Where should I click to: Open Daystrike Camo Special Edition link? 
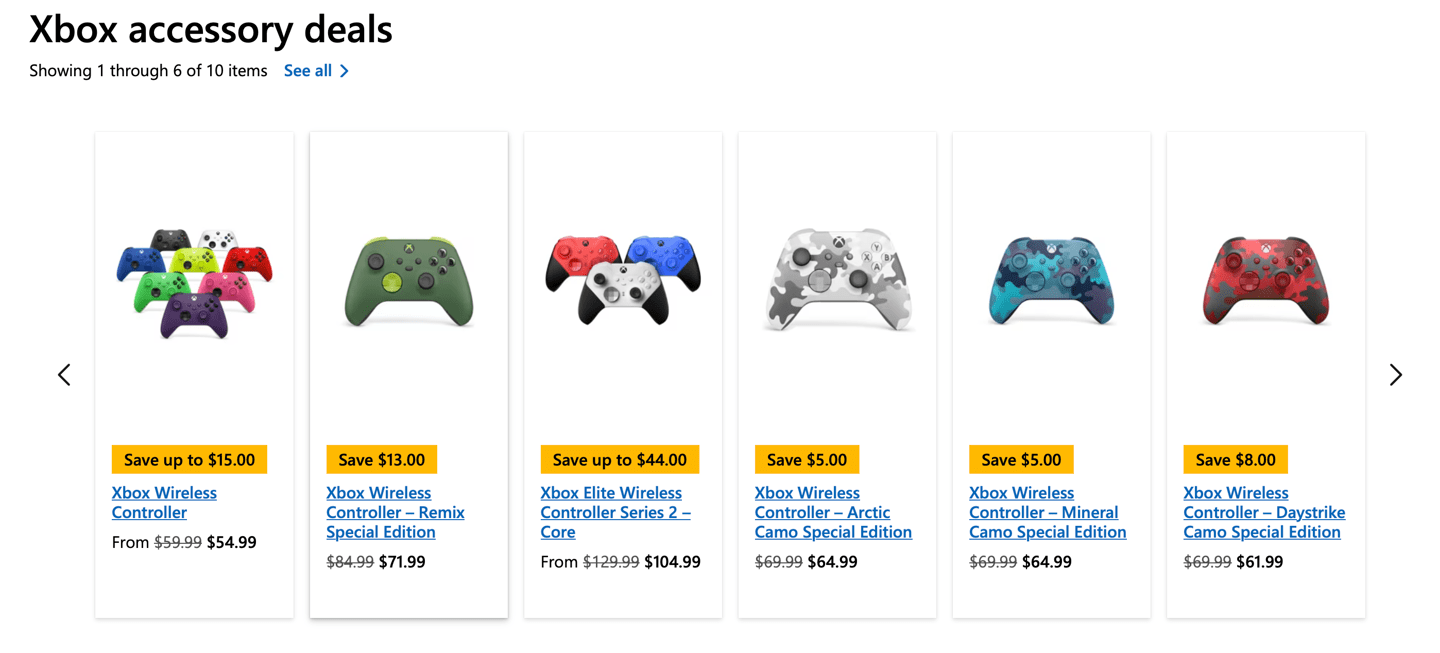[1264, 513]
